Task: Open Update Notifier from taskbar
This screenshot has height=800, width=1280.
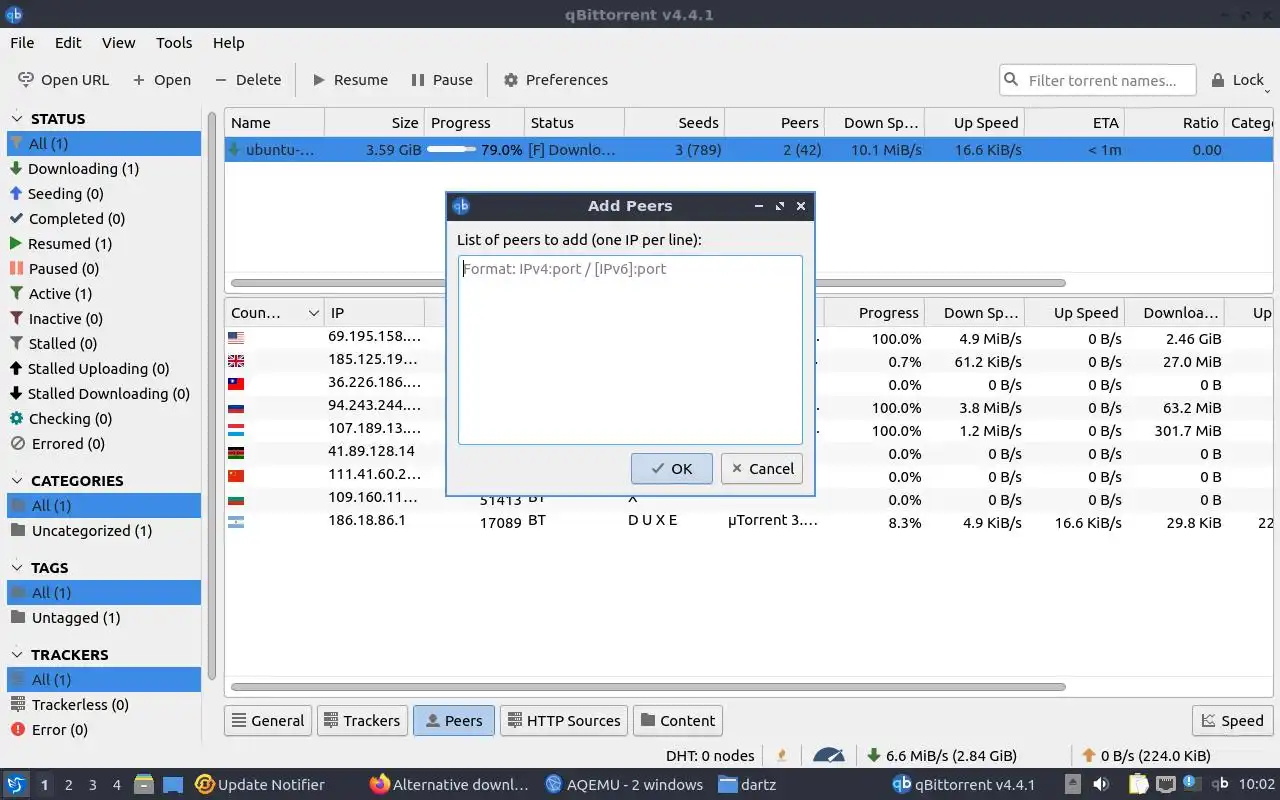Action: point(260,784)
